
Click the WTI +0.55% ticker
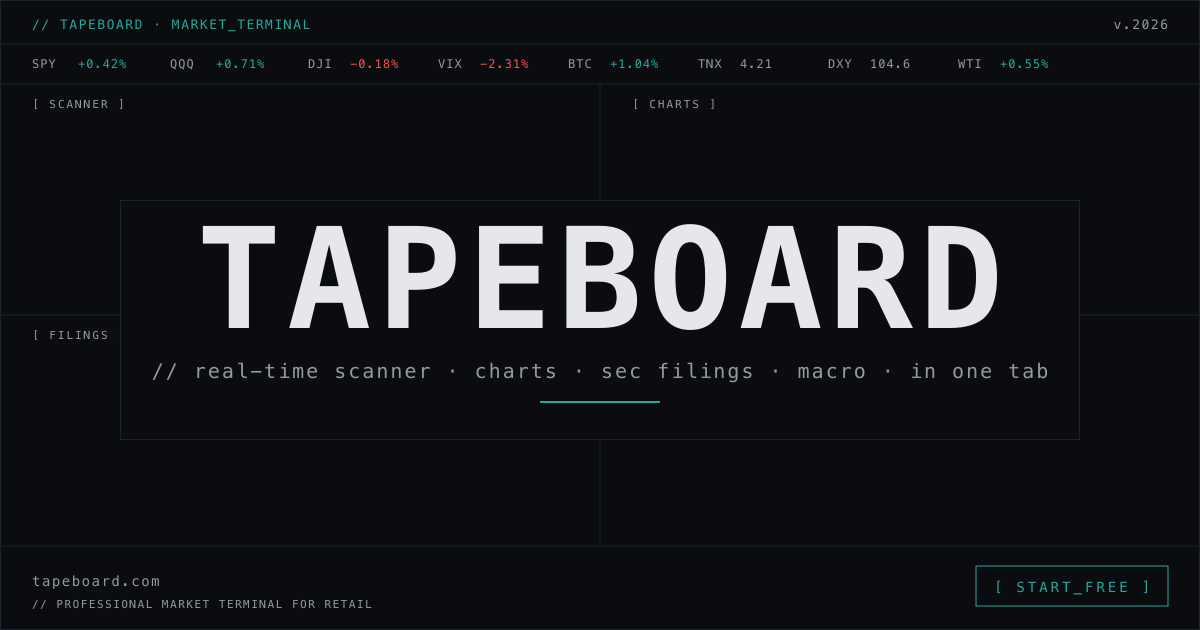tap(1003, 64)
